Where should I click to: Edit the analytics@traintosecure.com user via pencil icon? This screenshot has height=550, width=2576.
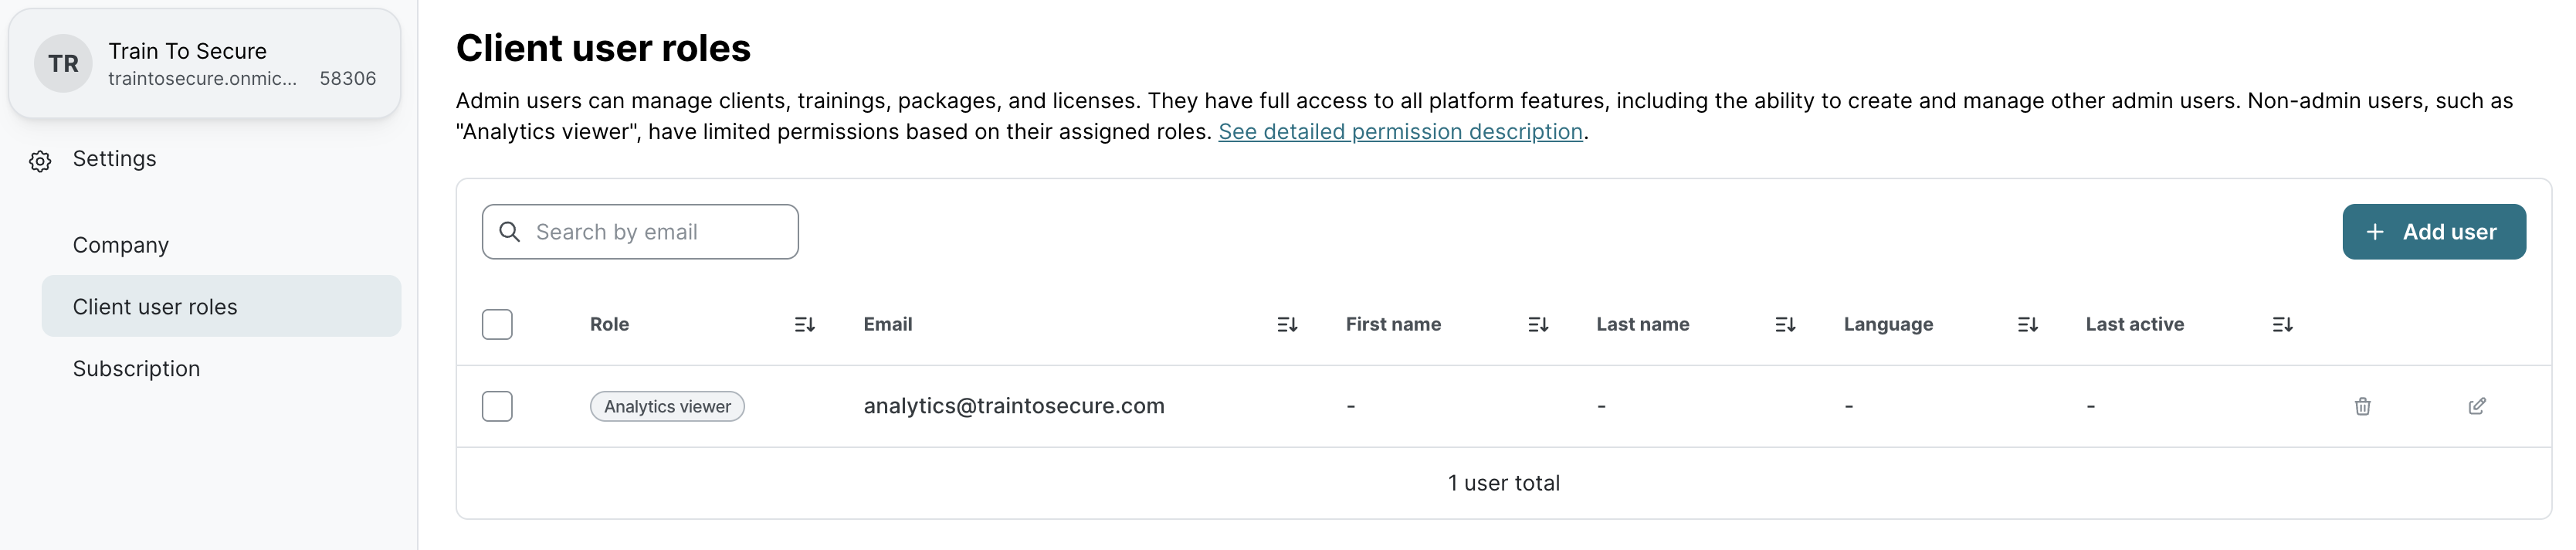(x=2476, y=406)
